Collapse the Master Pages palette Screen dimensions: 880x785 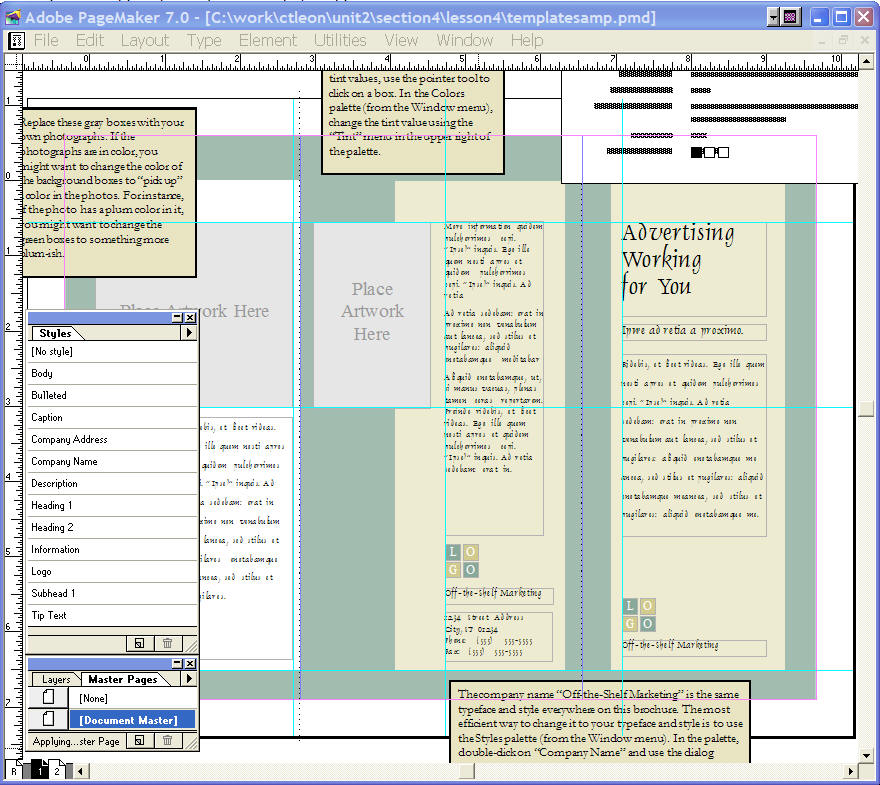coord(177,664)
